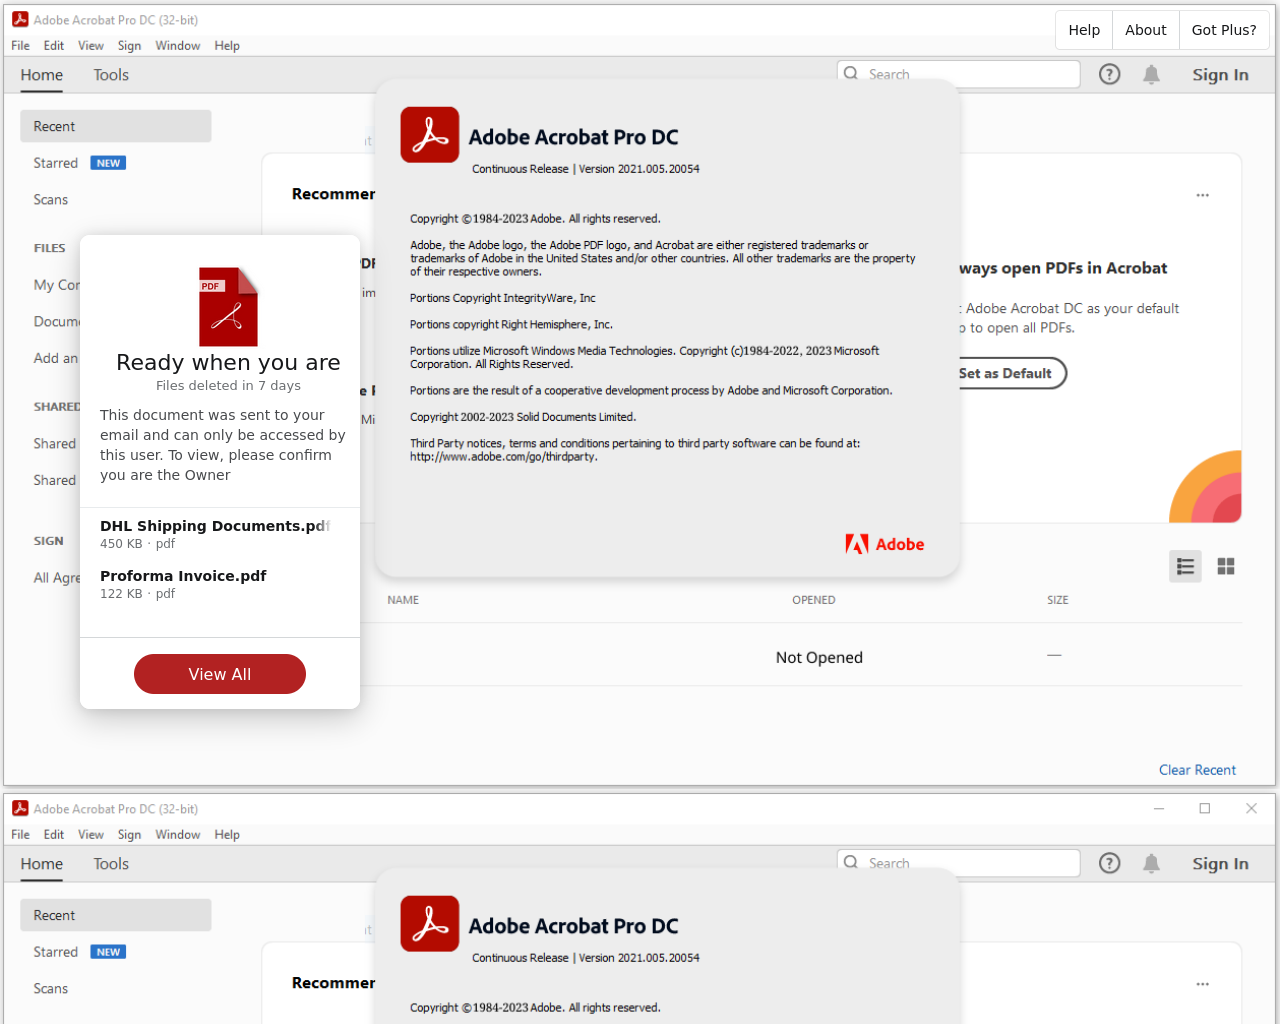Open Edit menu in top window

(54, 46)
